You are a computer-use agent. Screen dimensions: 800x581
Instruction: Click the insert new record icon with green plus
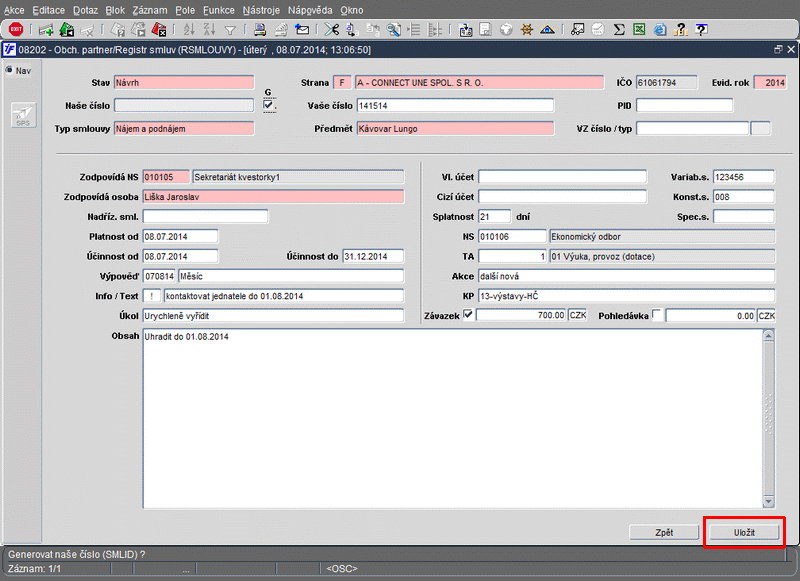click(46, 30)
